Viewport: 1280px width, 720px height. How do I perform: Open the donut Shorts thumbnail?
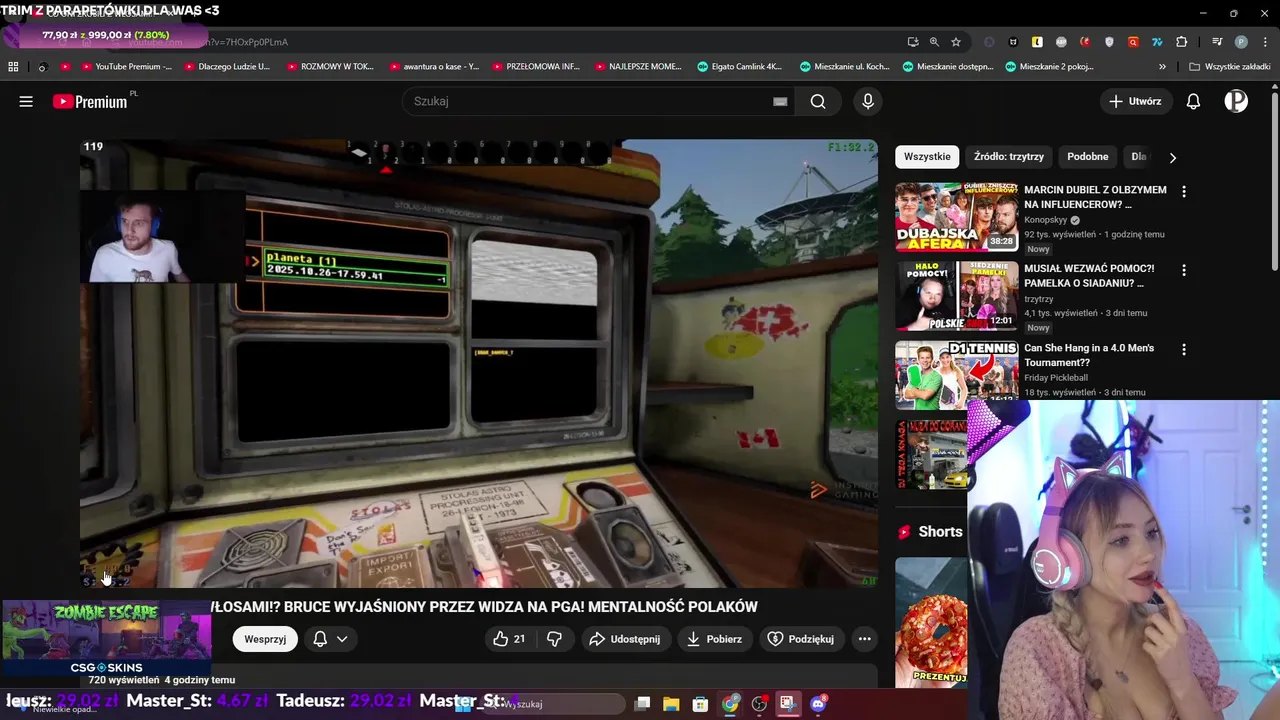pyautogui.click(x=931, y=622)
